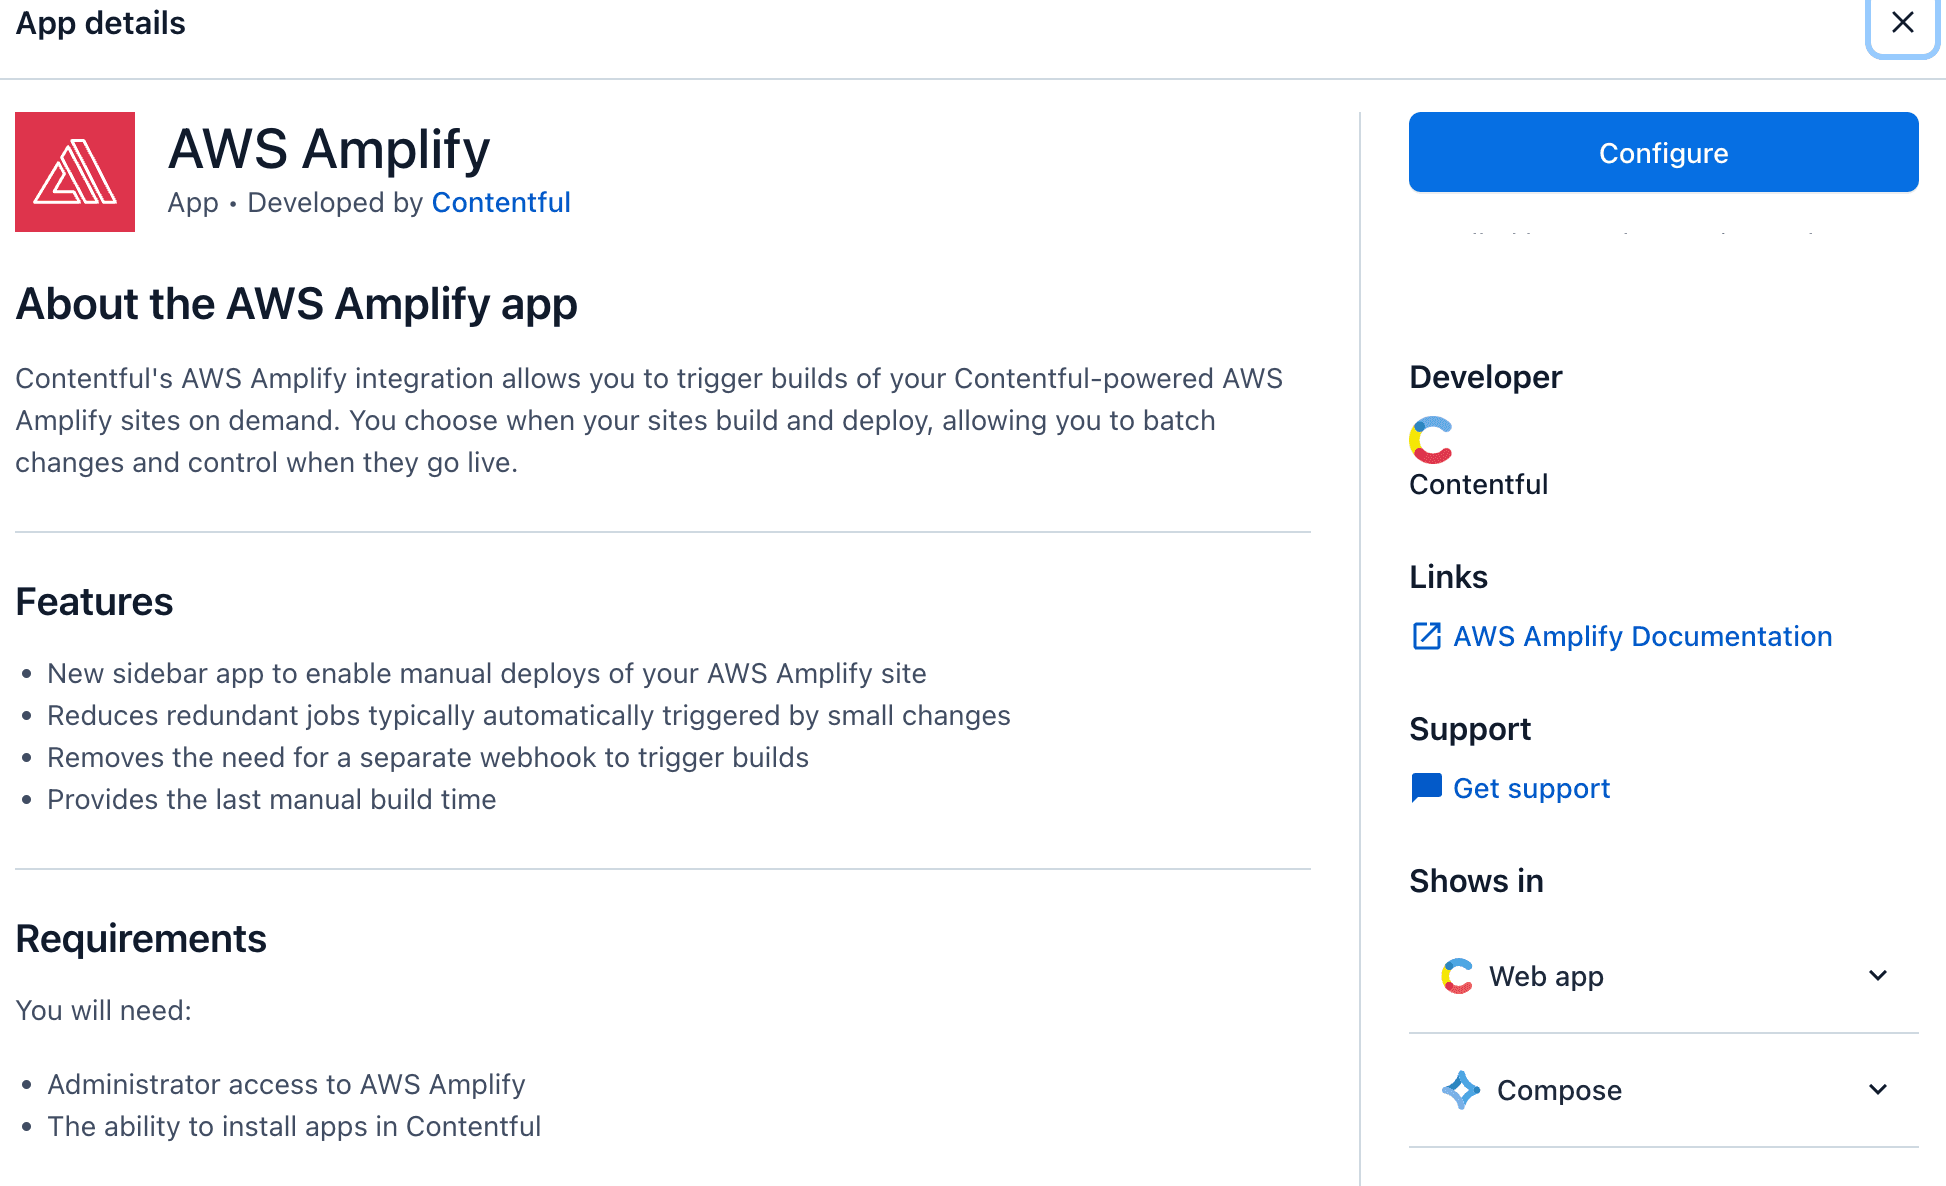1946x1186 pixels.
Task: Click the Compose diamond icon
Action: [1461, 1089]
